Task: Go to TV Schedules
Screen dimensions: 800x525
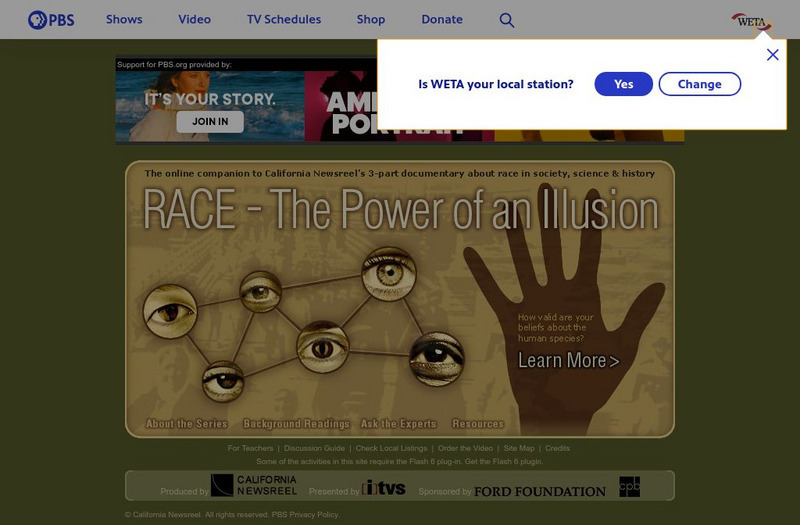Action: click(x=284, y=19)
